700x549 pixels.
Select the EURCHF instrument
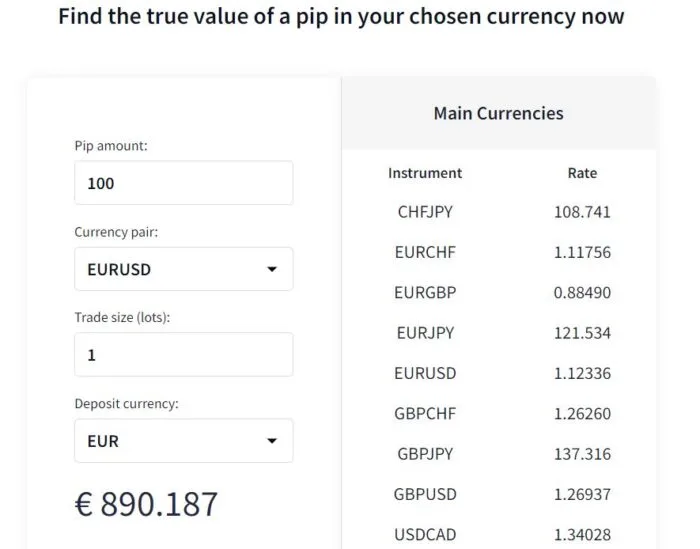point(425,252)
